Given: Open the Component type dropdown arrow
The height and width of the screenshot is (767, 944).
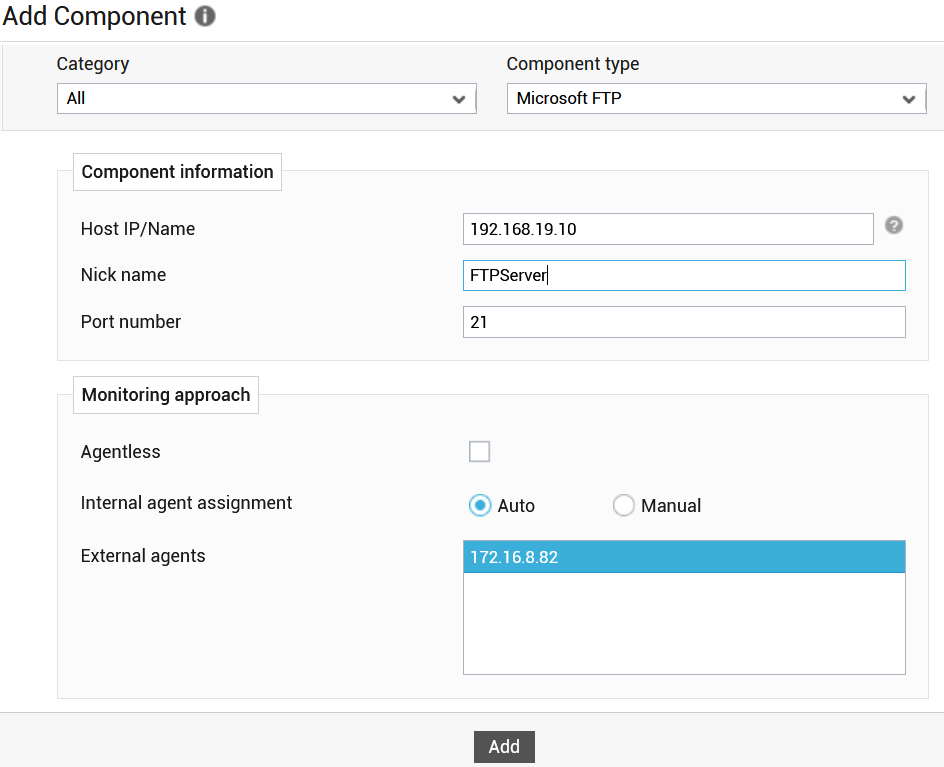Looking at the screenshot, I should click(x=908, y=99).
